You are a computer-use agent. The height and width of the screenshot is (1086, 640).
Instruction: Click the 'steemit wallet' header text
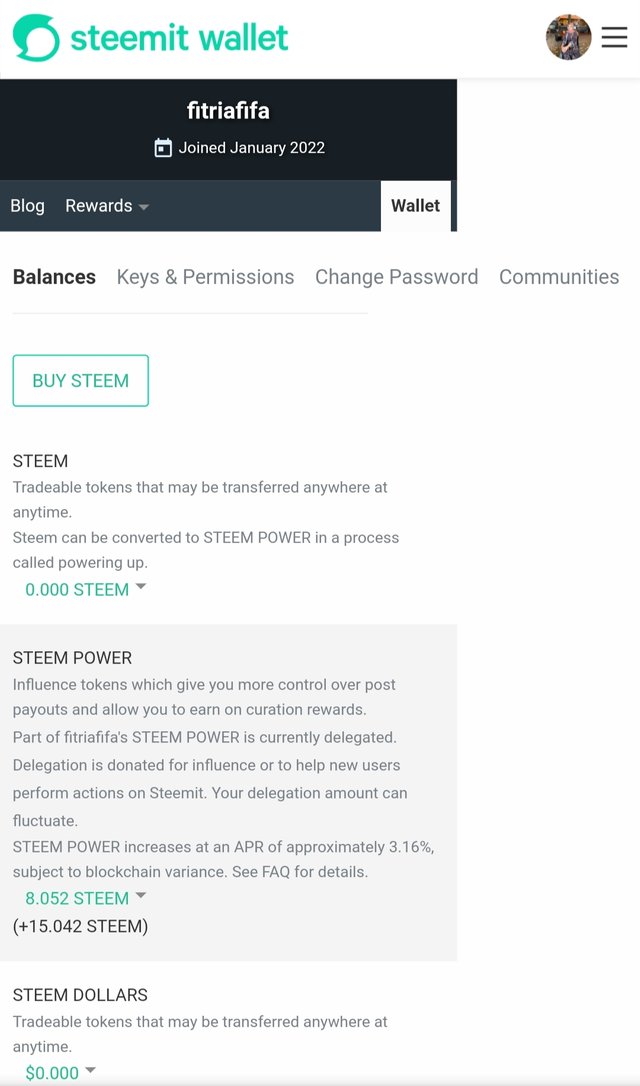[x=179, y=38]
